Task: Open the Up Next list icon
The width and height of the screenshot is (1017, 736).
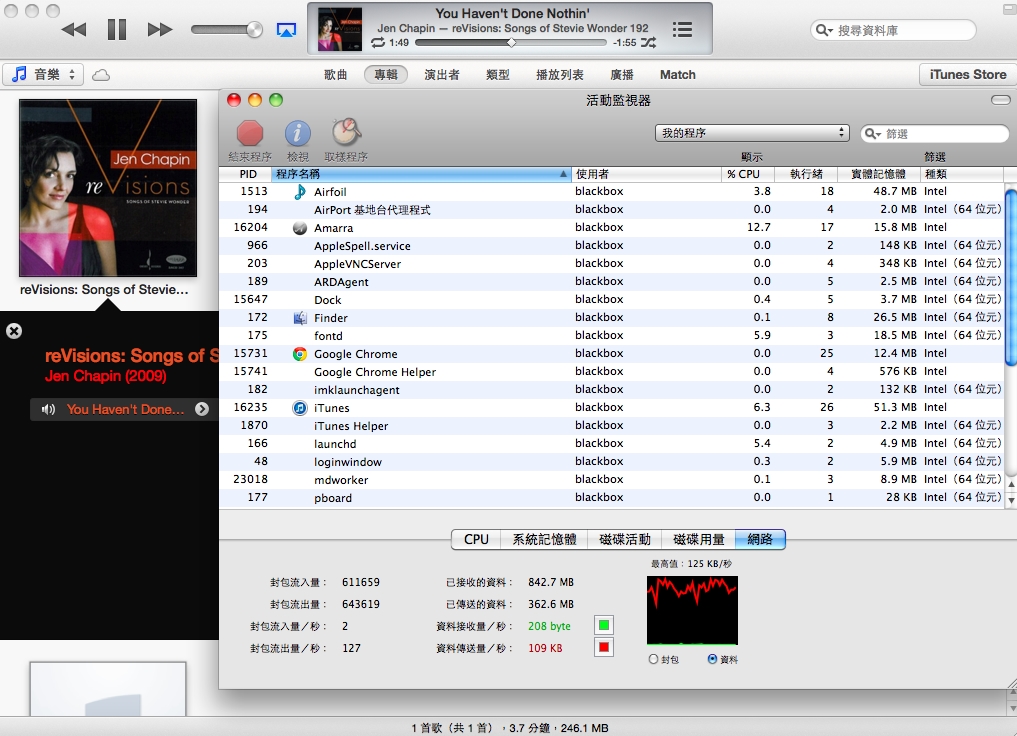Action: (682, 30)
